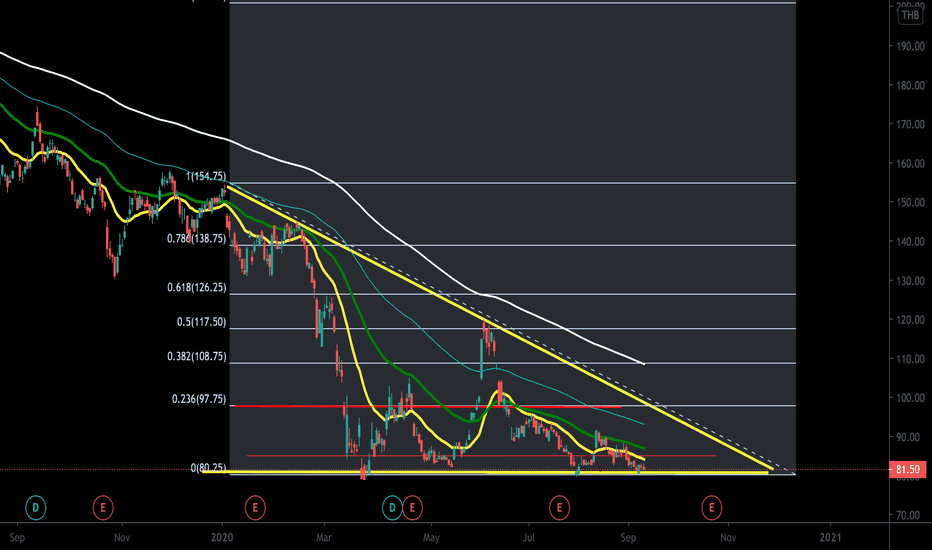Click the 180.00 price axis label
The height and width of the screenshot is (550, 932).
pyautogui.click(x=911, y=86)
